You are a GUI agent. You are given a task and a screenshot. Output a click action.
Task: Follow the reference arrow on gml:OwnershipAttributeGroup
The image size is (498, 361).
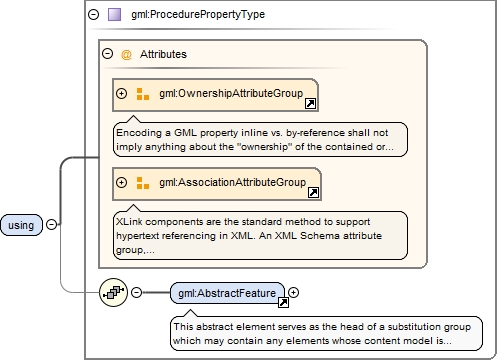(x=310, y=104)
